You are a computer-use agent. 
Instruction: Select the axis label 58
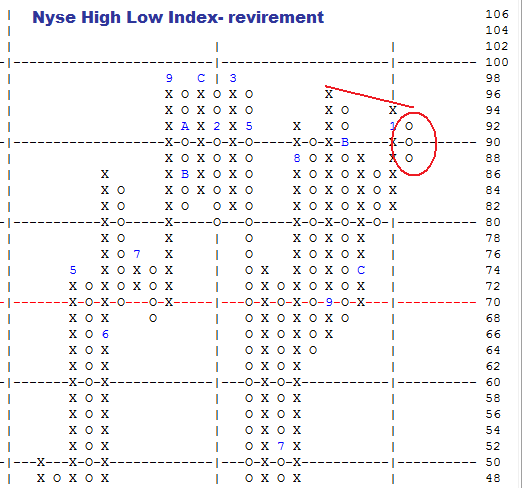(493, 398)
